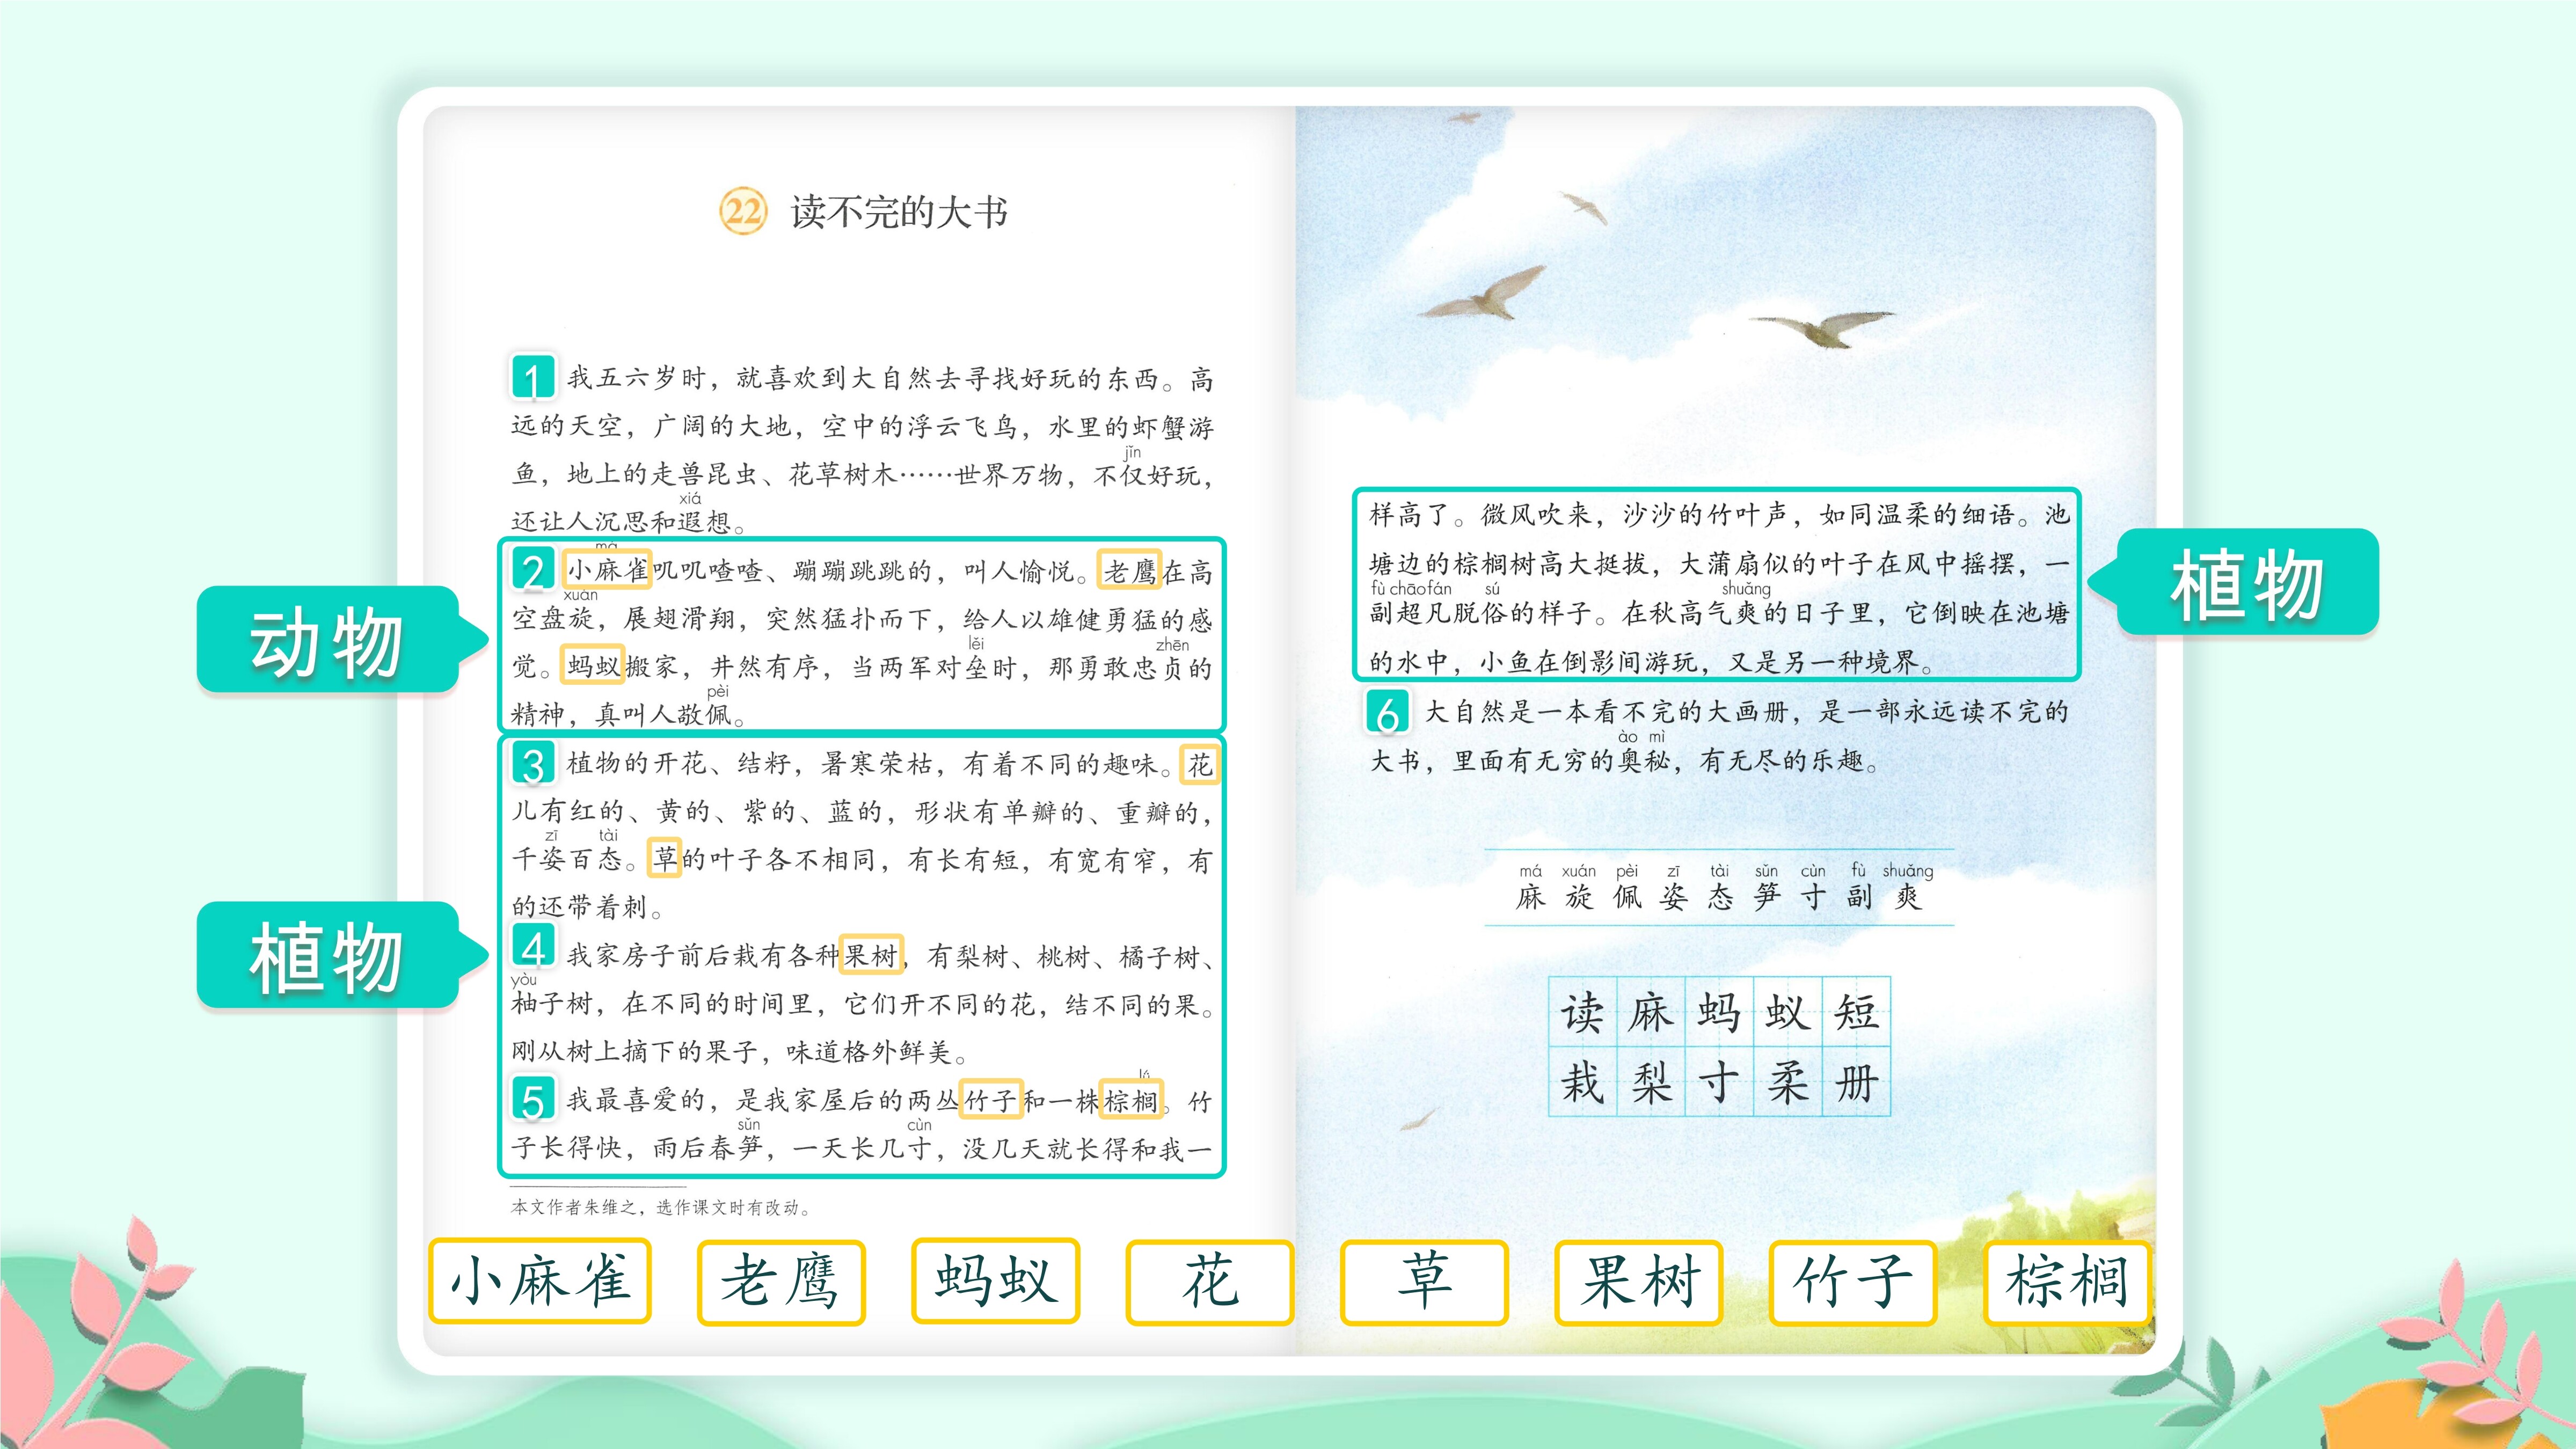Click 寸 in the writing grid
The image size is (2576, 1449).
point(1720,1081)
